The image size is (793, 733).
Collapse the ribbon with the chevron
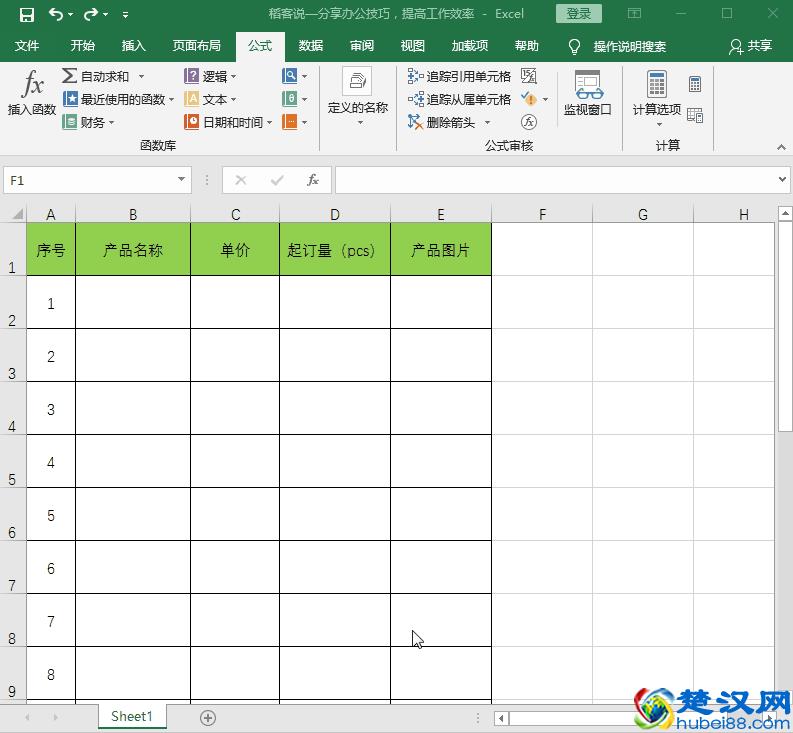(x=781, y=147)
